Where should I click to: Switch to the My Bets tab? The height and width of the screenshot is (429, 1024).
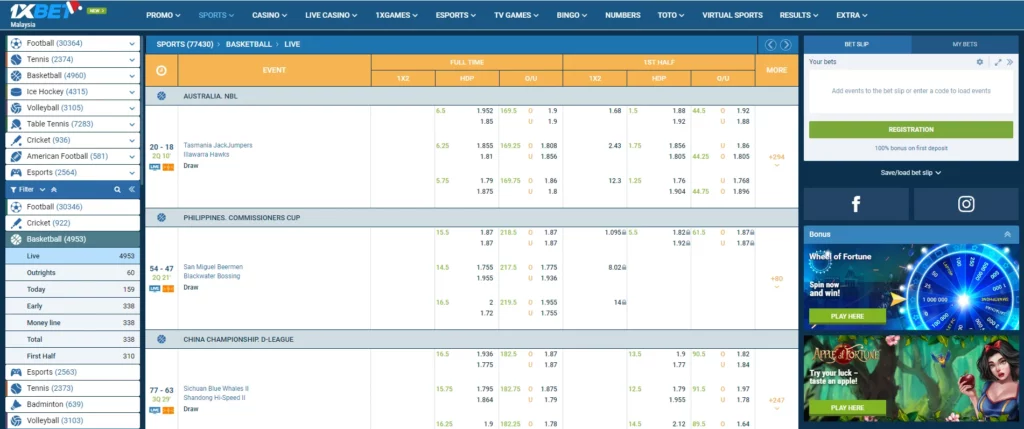pyautogui.click(x=965, y=45)
